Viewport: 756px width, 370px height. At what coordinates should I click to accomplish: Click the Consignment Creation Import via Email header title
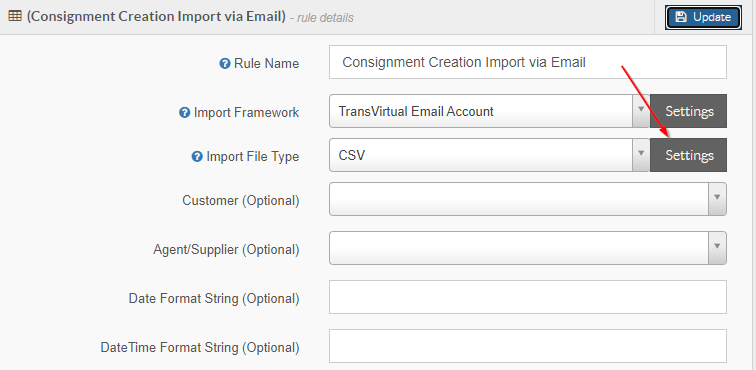tap(156, 17)
